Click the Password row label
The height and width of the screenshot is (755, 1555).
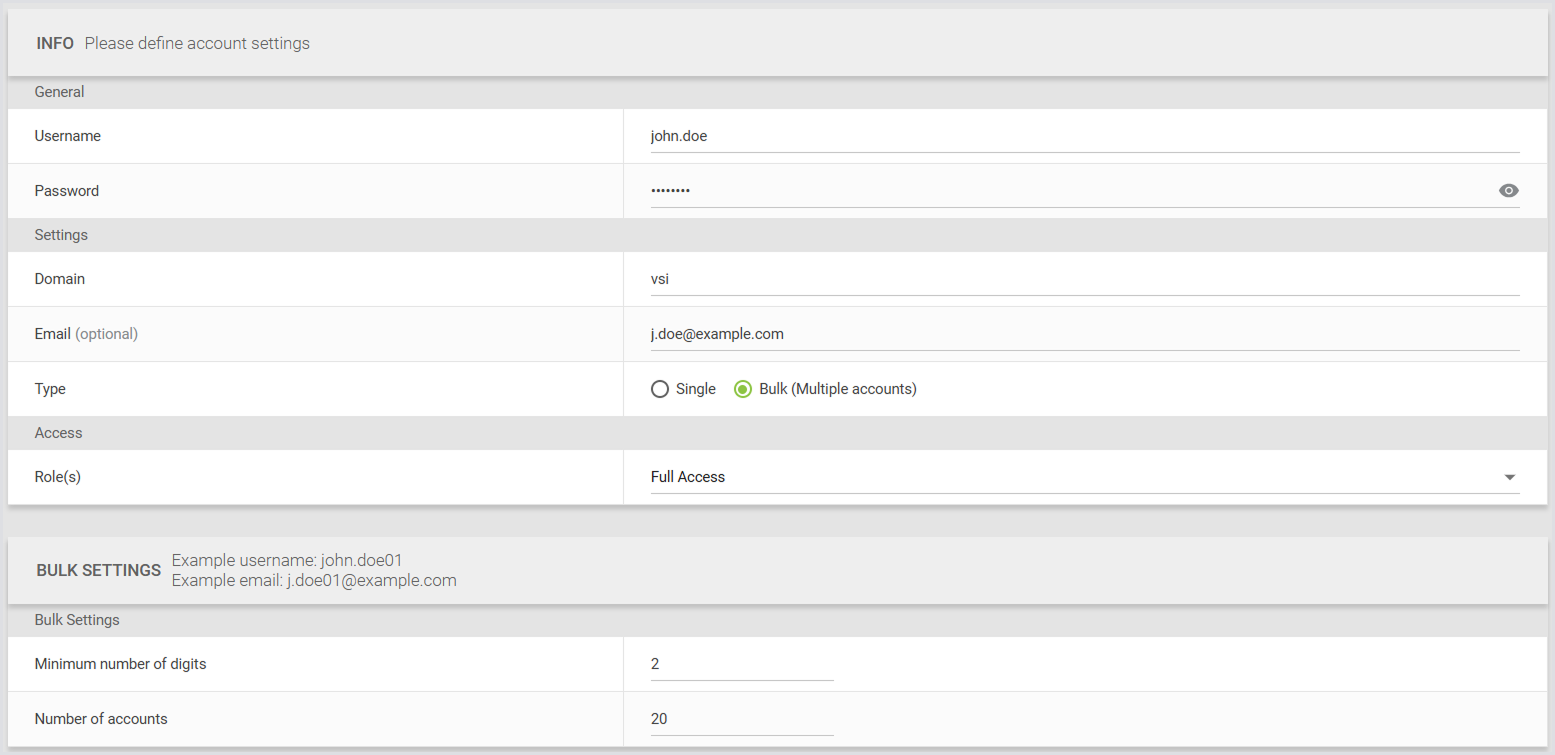coord(67,191)
